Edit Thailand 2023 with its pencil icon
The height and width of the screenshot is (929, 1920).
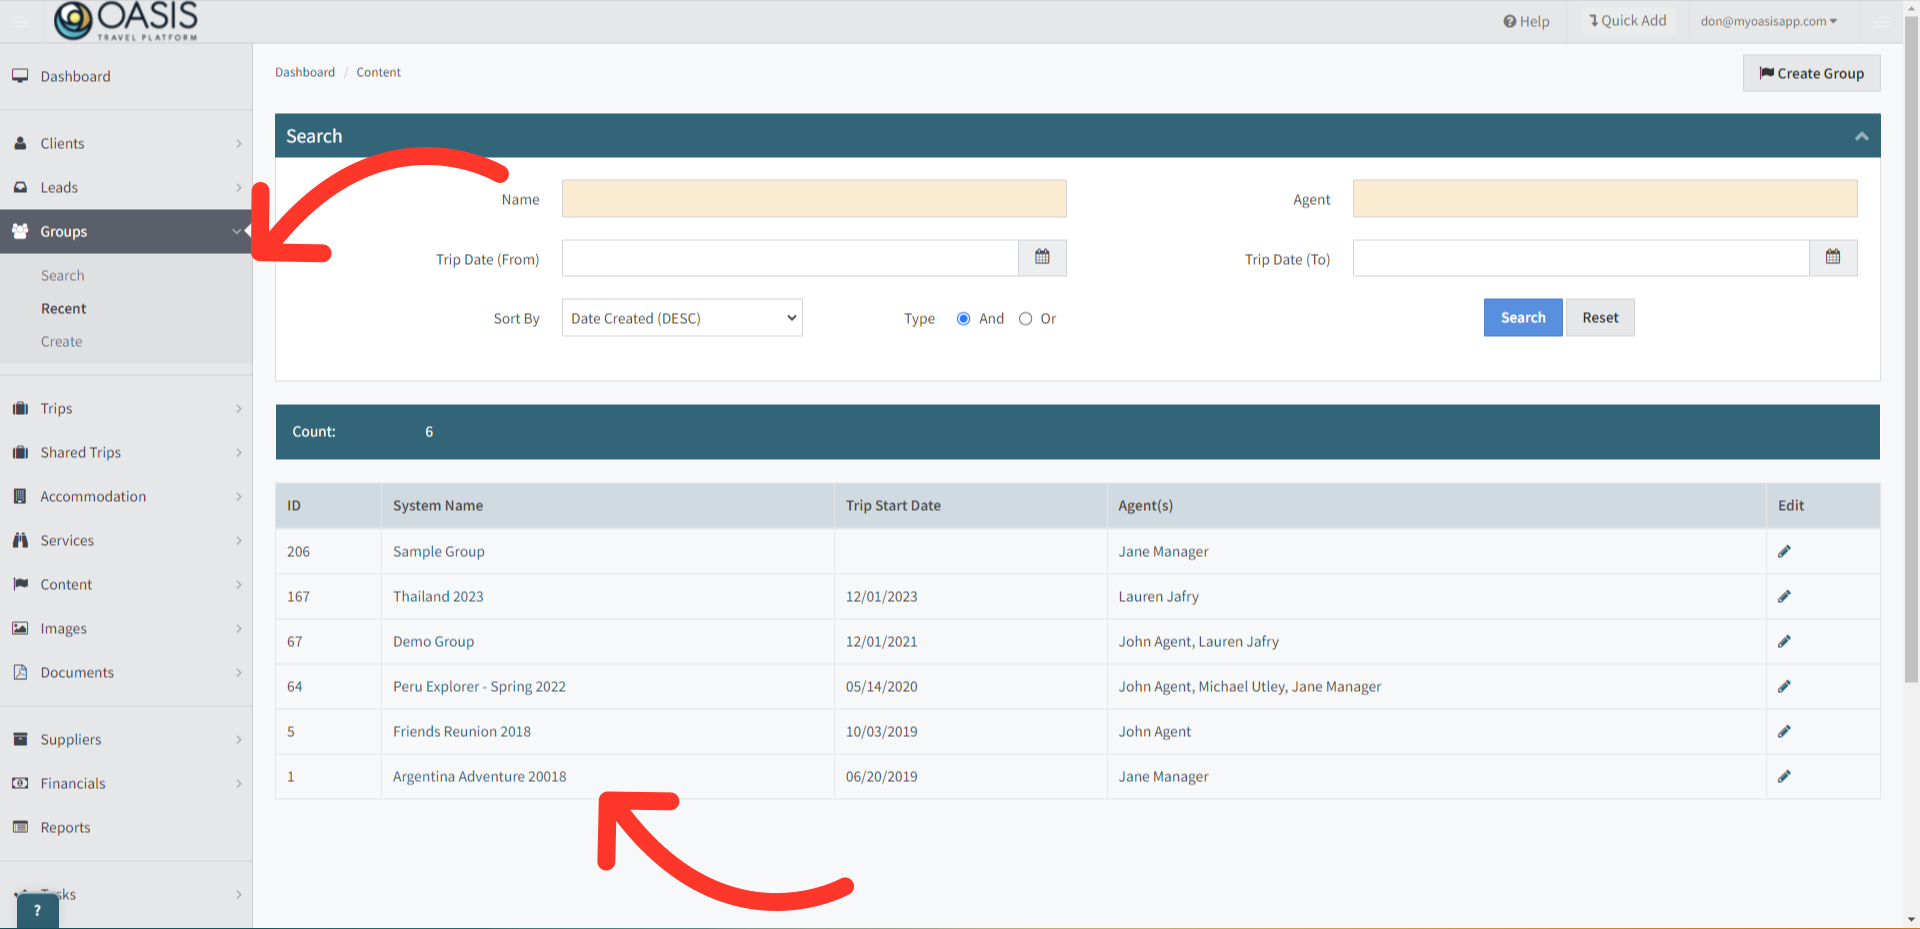coord(1785,596)
